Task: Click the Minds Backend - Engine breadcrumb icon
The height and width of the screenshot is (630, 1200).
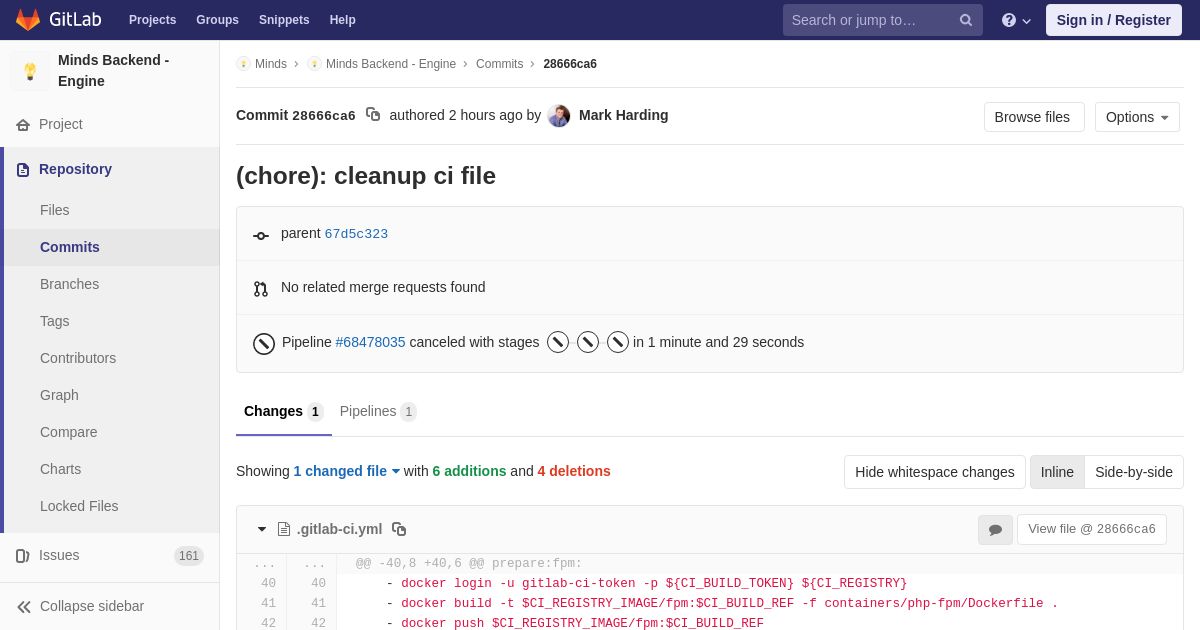Action: [x=314, y=64]
